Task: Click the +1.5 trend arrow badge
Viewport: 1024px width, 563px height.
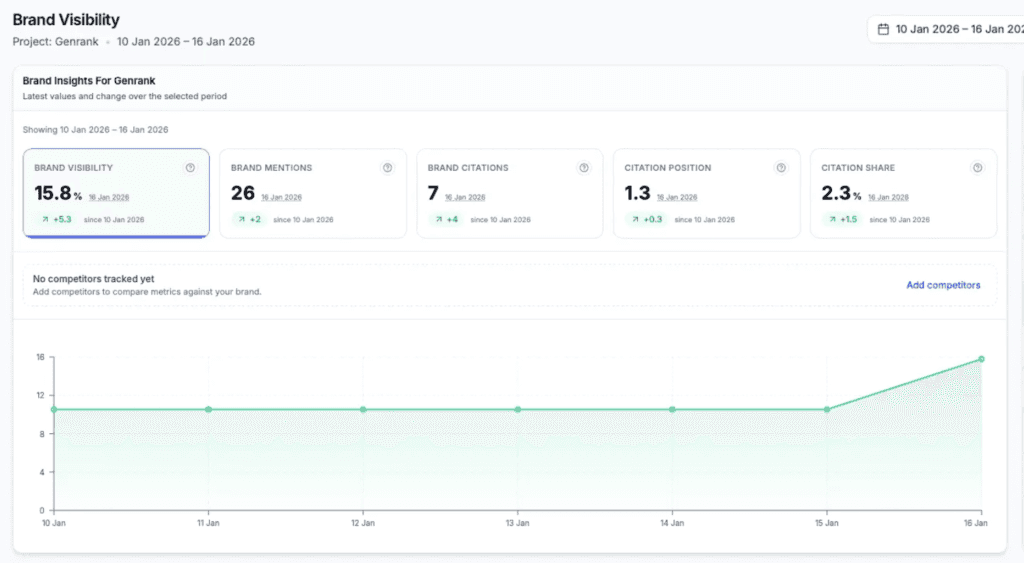Action: coord(843,219)
